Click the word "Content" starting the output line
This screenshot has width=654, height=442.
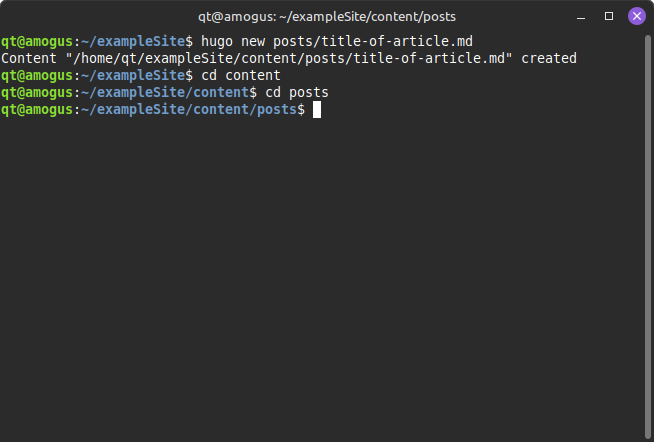29,58
